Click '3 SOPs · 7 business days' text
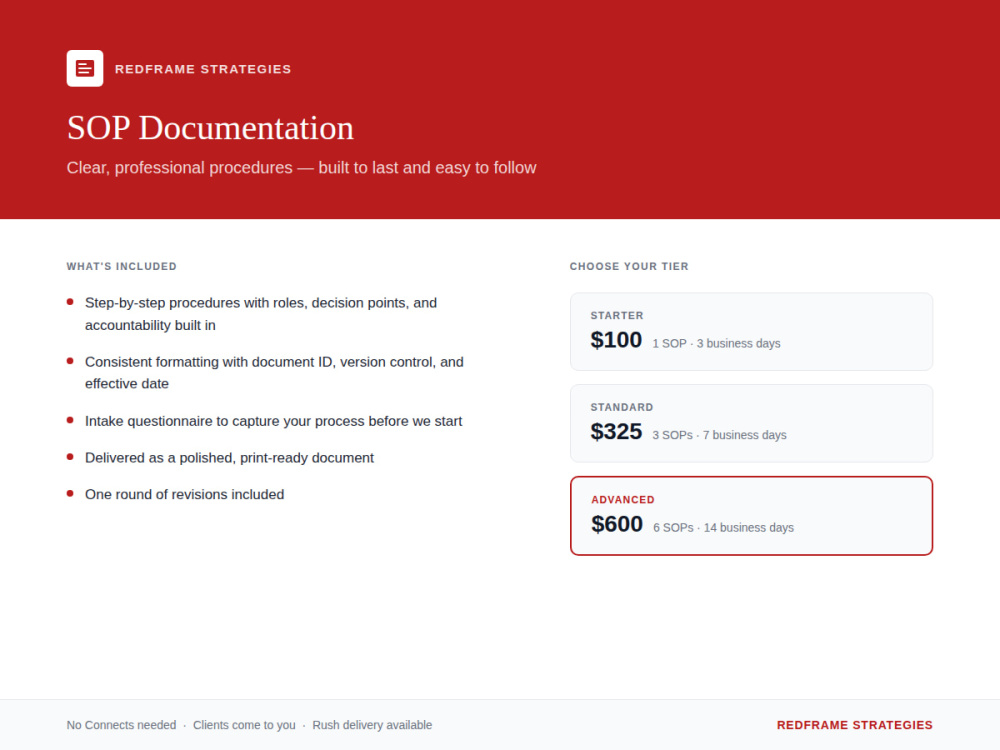This screenshot has height=750, width=1000. pyautogui.click(x=719, y=436)
